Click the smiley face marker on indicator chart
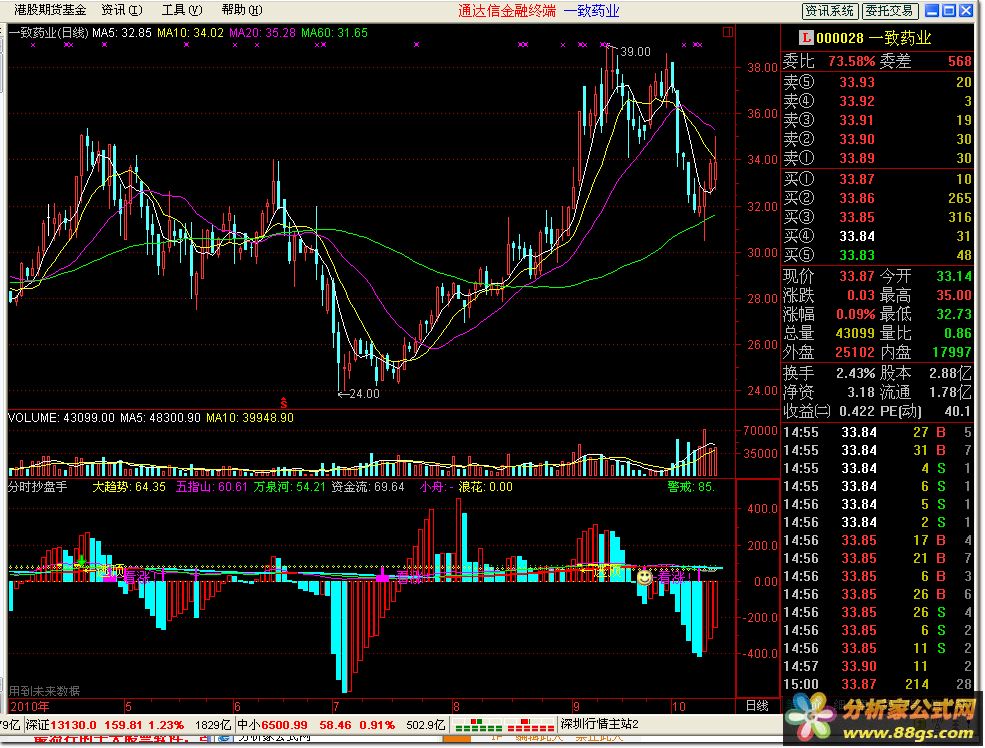The width and height of the screenshot is (985, 748). [x=645, y=577]
